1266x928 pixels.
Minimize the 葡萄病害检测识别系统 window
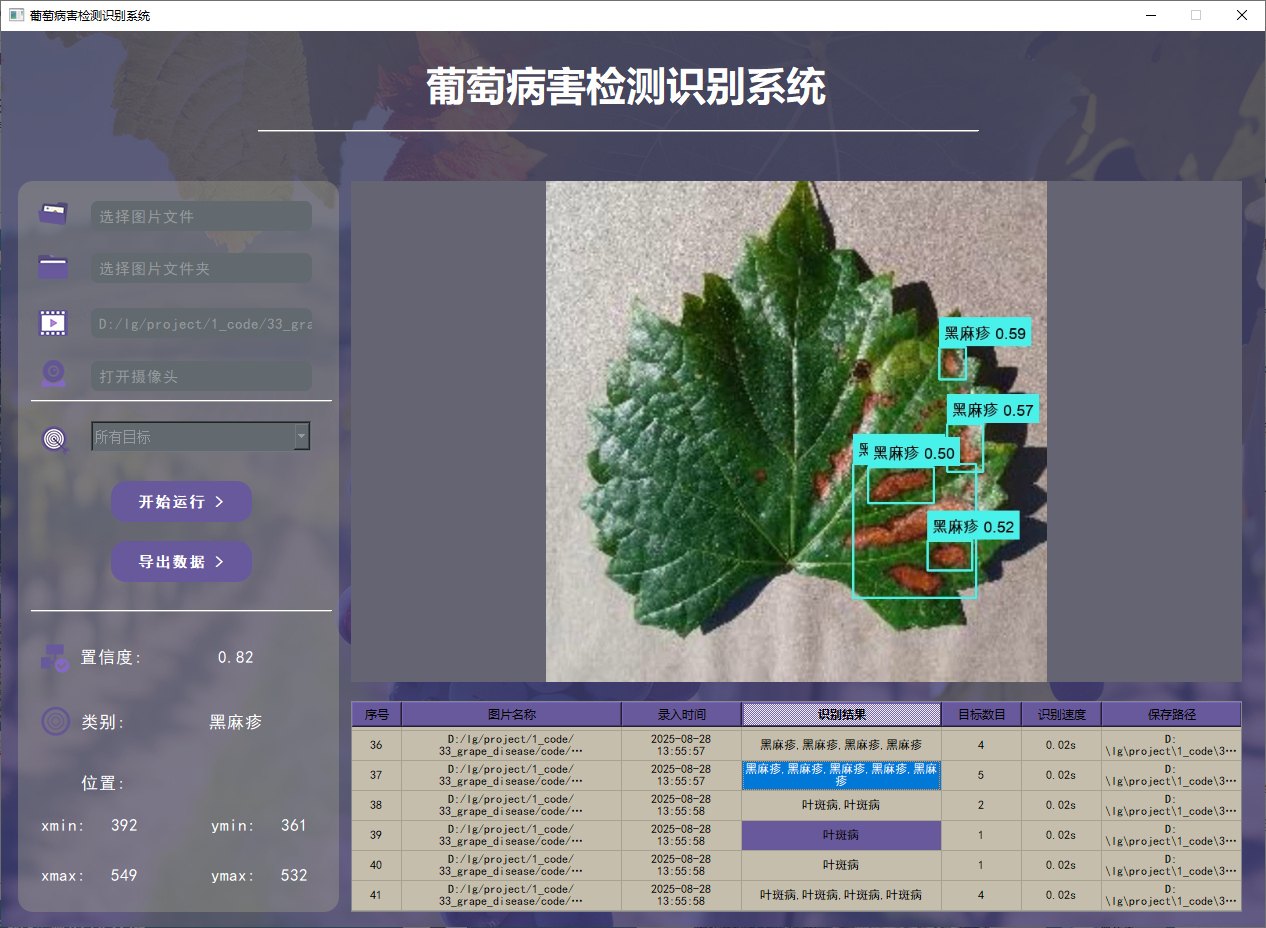tap(1150, 15)
